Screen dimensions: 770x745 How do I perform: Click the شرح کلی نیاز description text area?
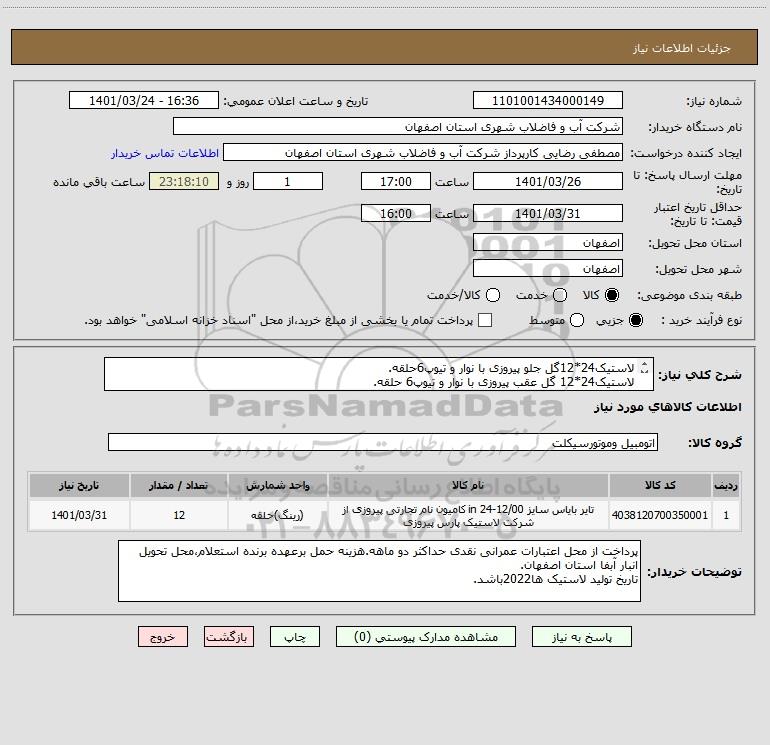[379, 374]
